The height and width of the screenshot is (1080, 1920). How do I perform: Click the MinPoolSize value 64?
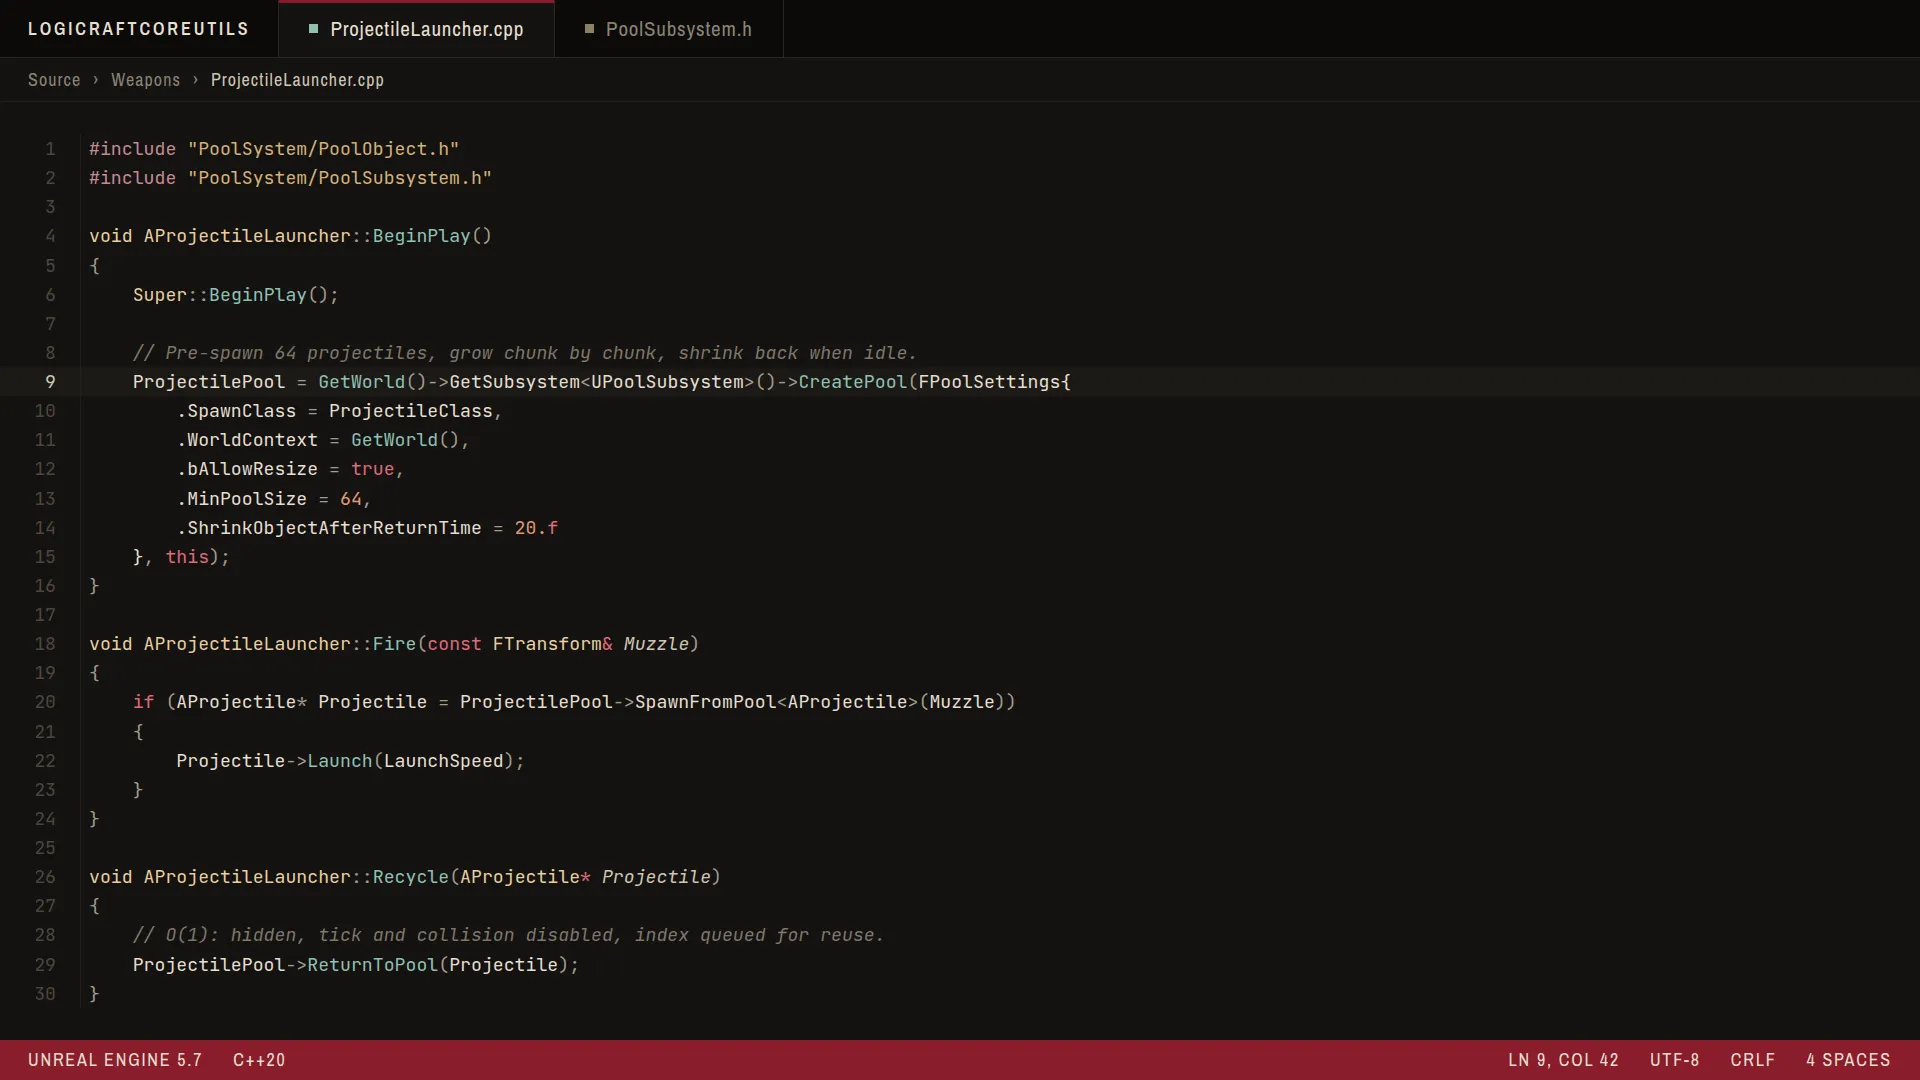(x=351, y=499)
